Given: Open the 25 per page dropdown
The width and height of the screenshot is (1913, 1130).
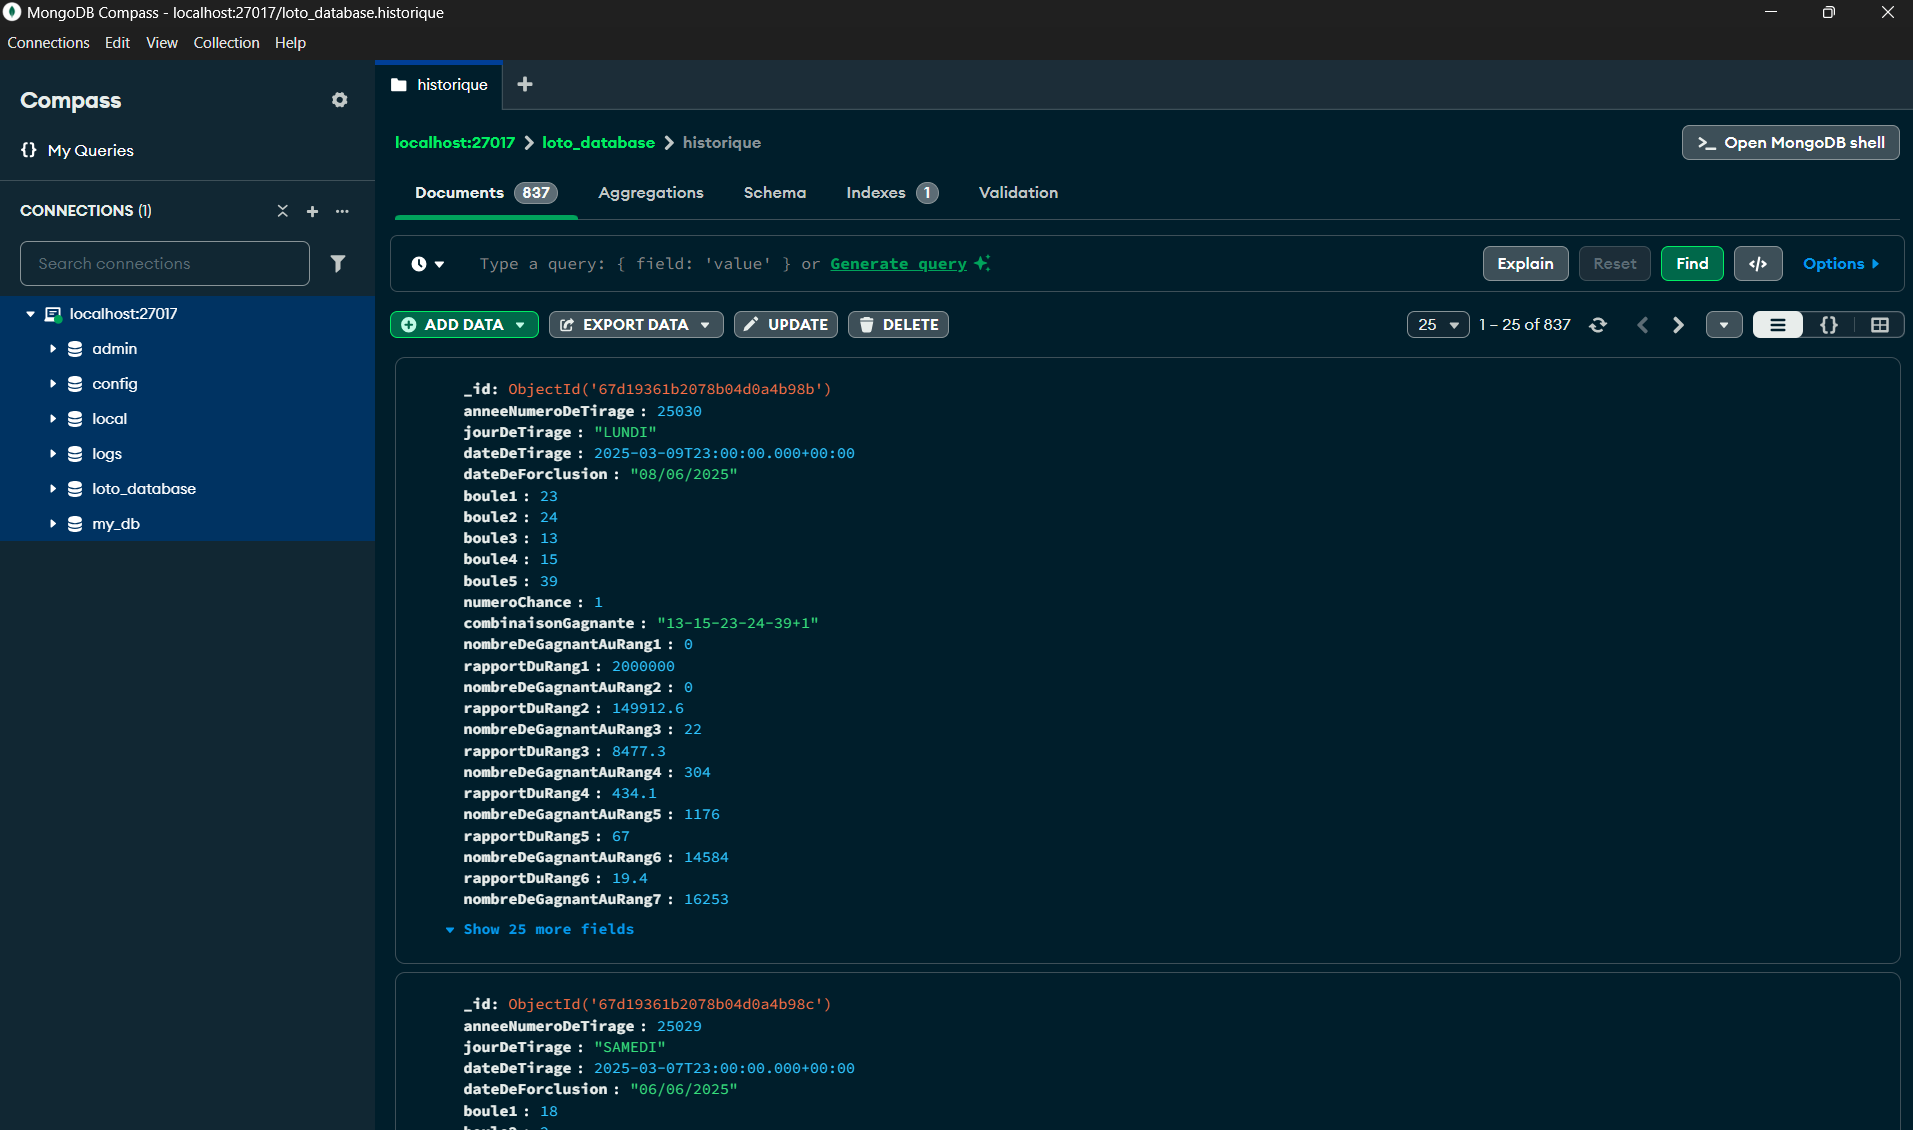Looking at the screenshot, I should click(x=1438, y=325).
